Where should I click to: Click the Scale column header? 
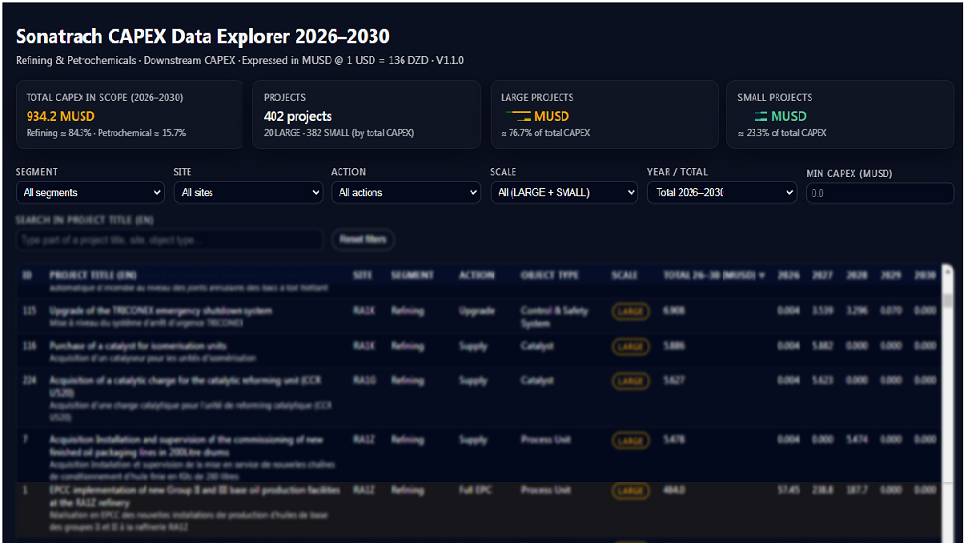coord(624,275)
